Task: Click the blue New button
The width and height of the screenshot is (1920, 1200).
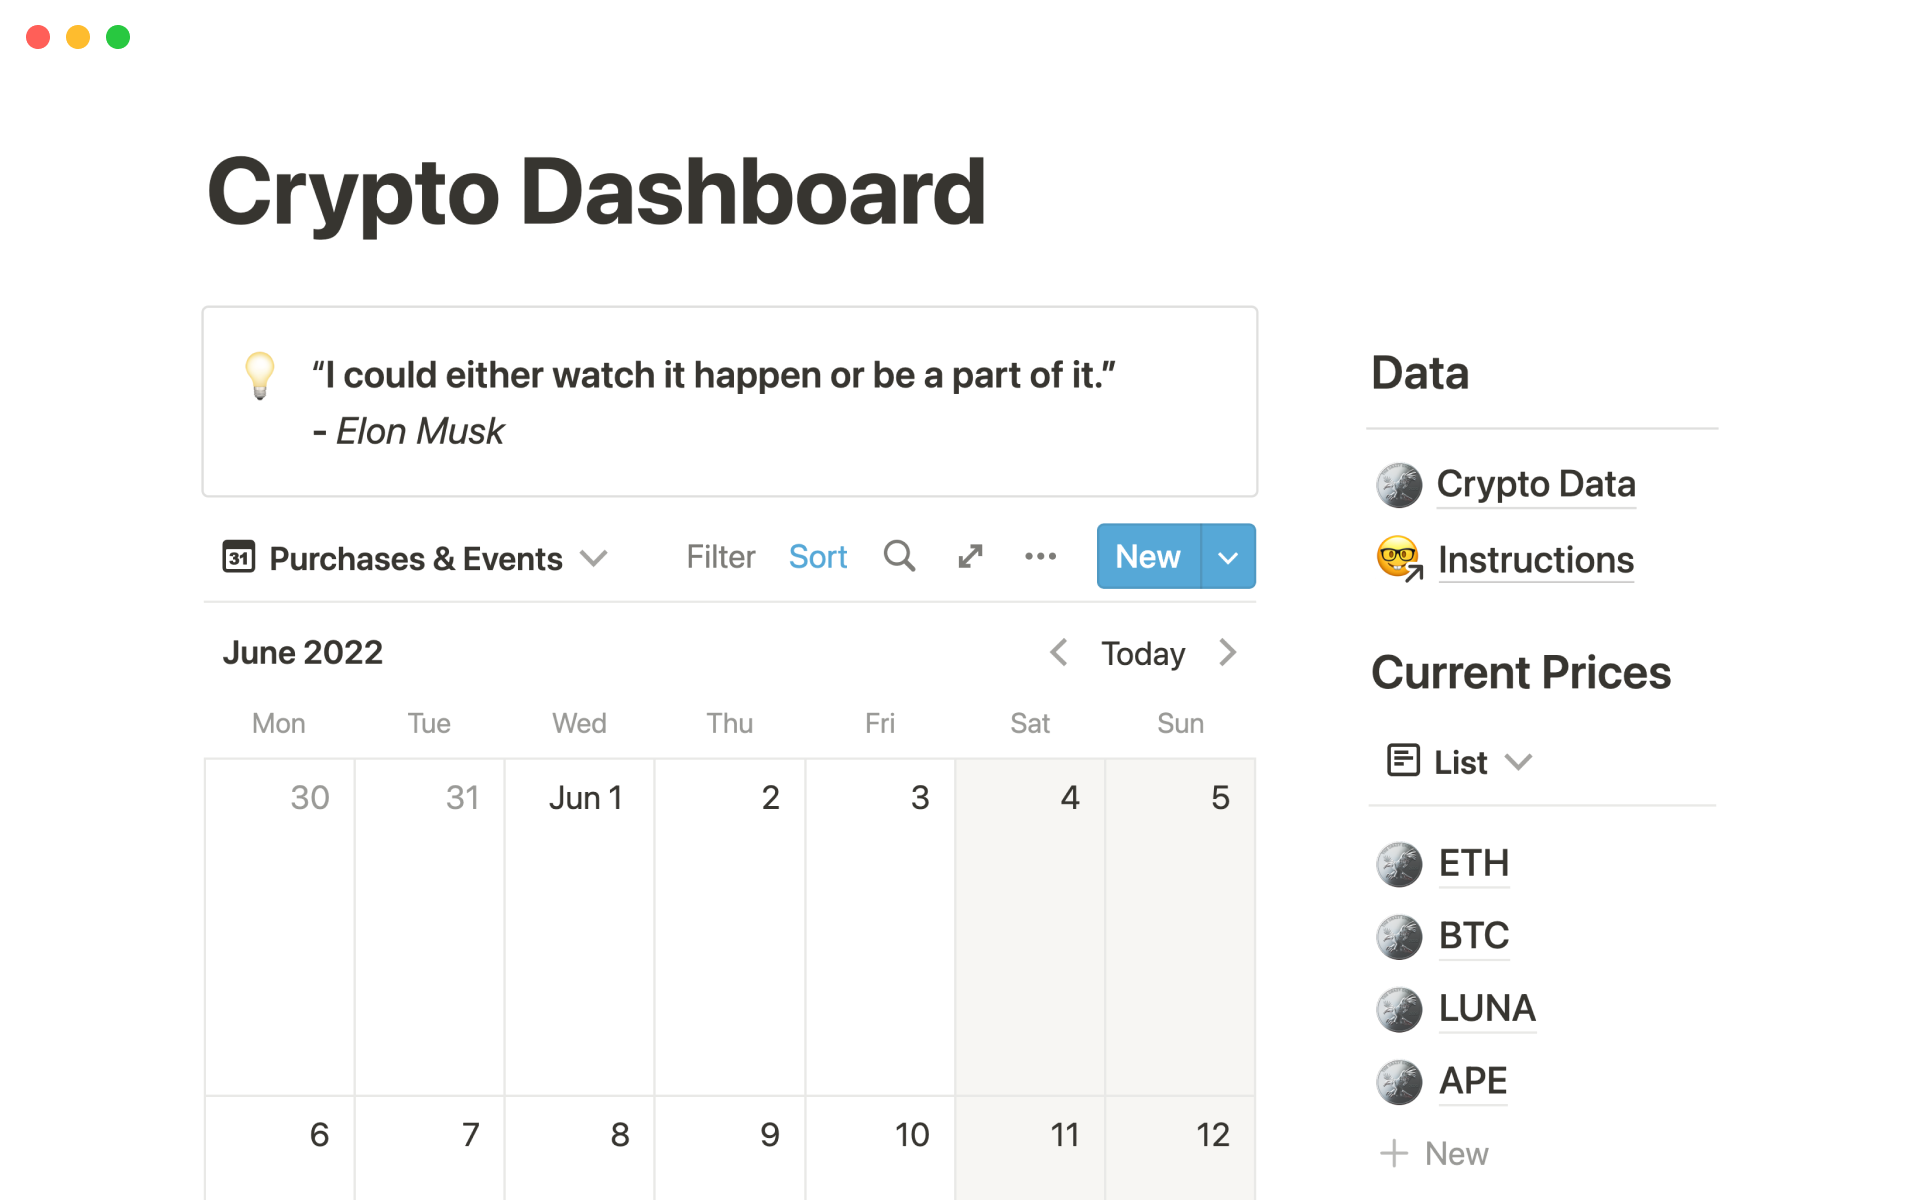Action: (x=1148, y=557)
